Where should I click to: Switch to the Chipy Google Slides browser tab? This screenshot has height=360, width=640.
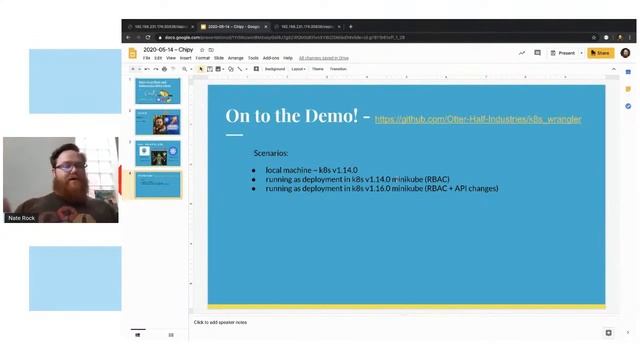click(234, 27)
